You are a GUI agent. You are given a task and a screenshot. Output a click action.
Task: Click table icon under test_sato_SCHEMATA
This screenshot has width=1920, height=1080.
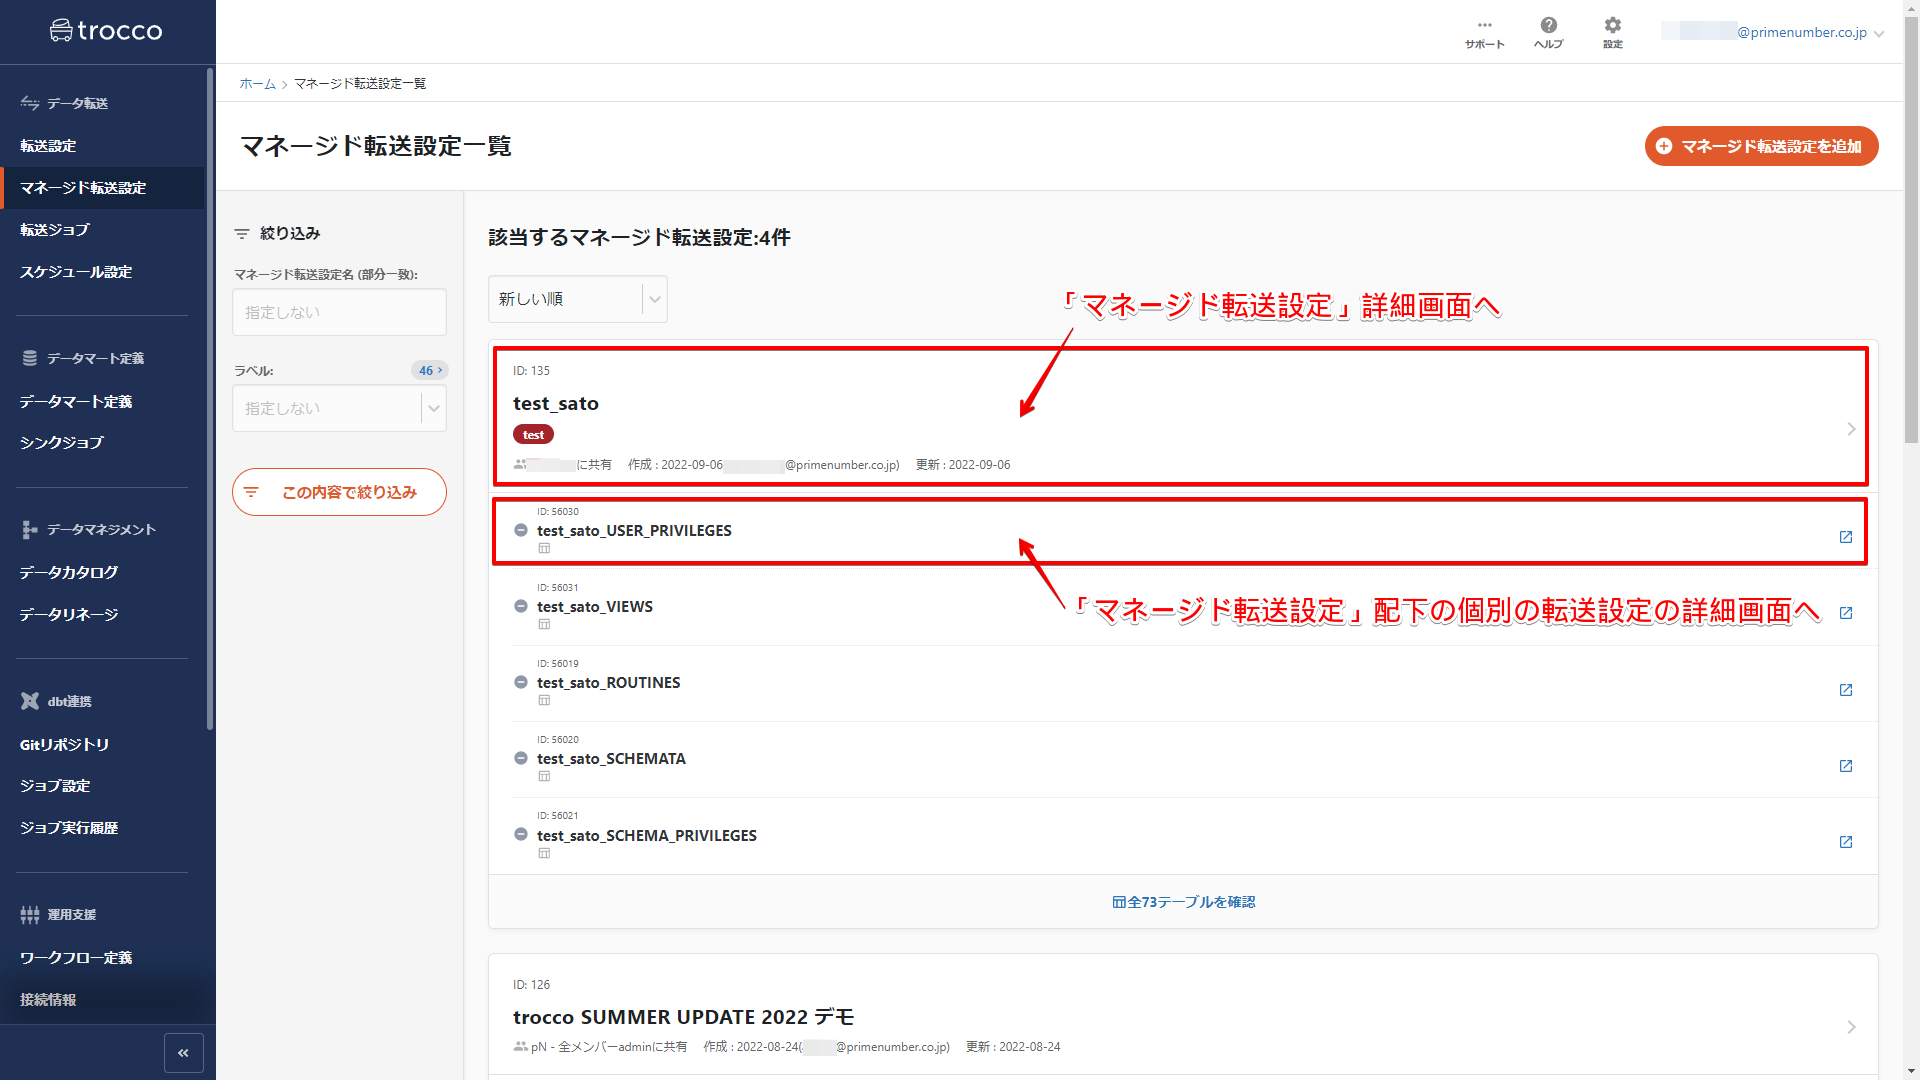[544, 776]
